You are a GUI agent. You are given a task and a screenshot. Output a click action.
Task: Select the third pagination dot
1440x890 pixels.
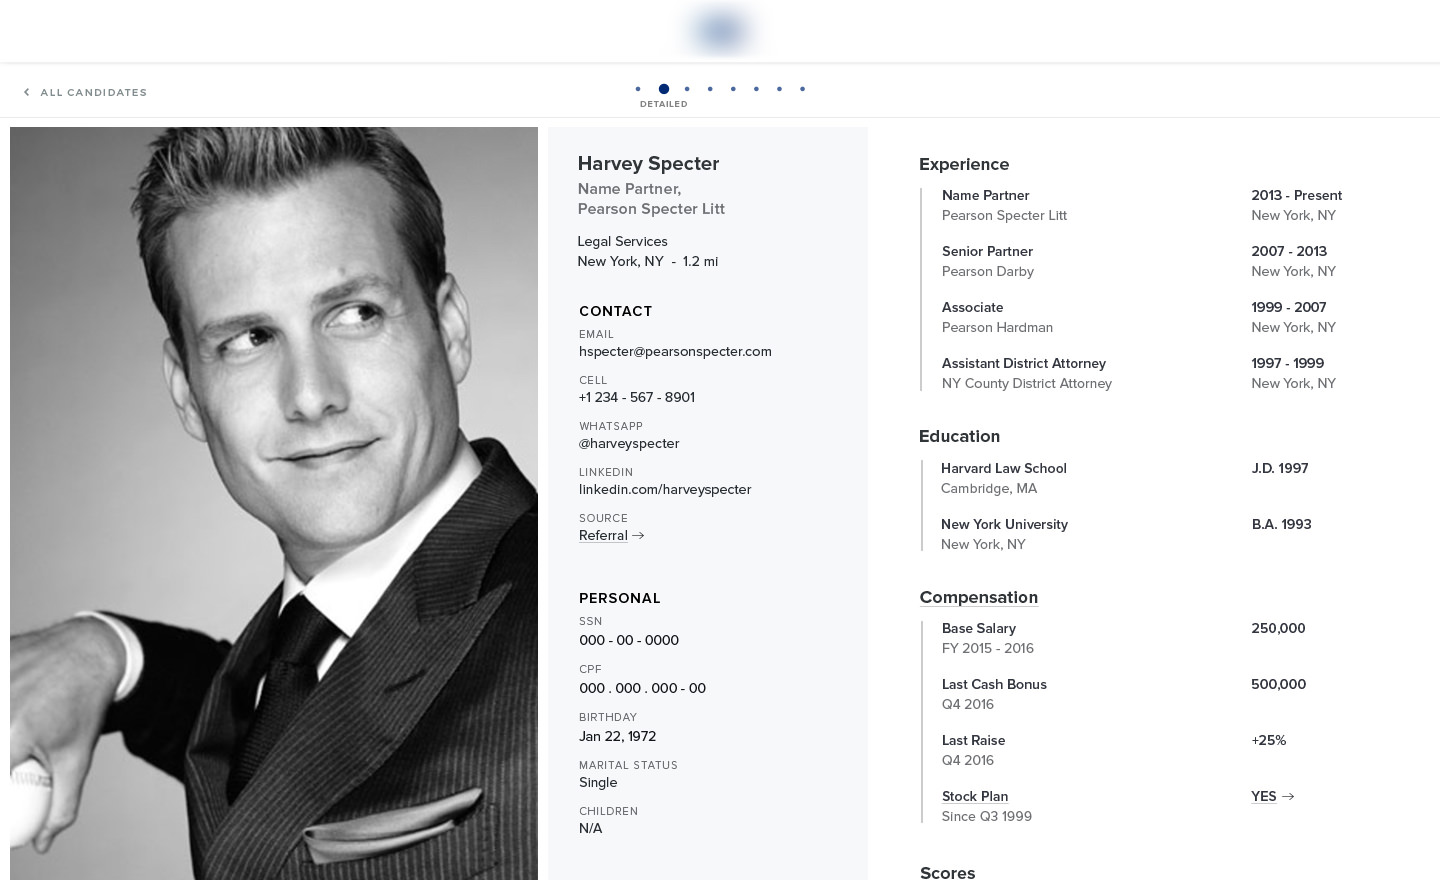687,89
